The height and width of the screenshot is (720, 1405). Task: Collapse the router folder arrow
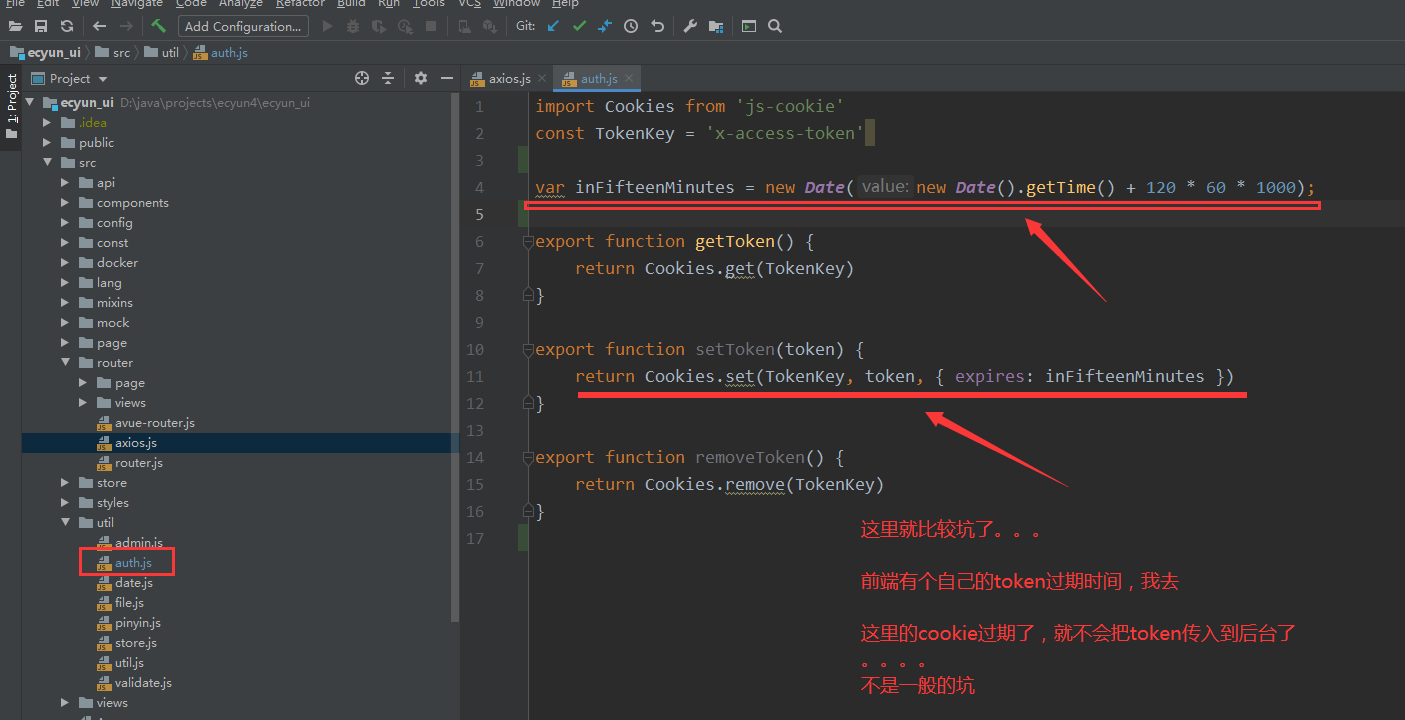point(65,362)
